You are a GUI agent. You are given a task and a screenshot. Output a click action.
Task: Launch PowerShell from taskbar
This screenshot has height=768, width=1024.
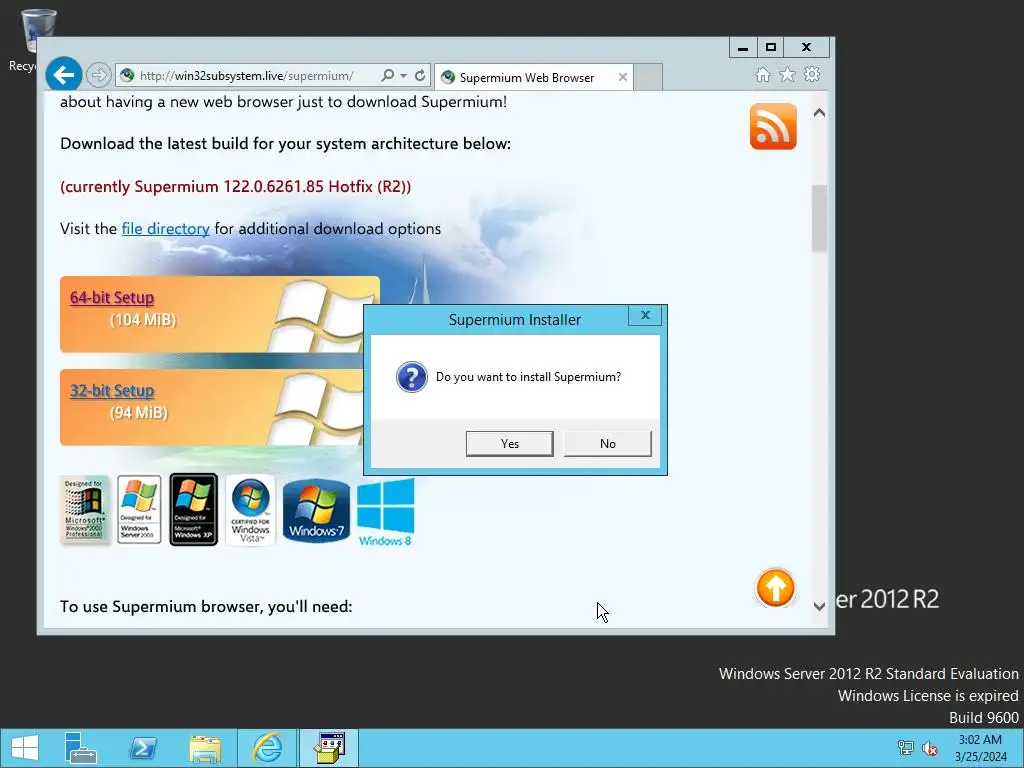pos(142,748)
